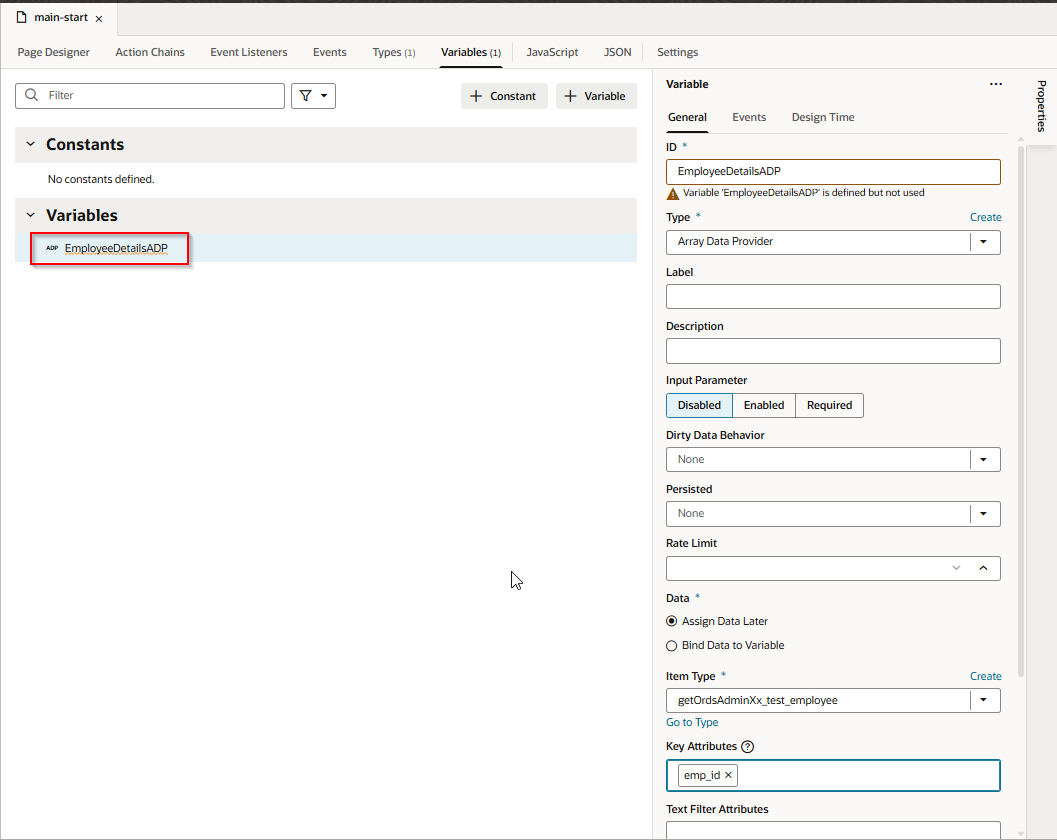Select Assign Data Later radio option
The height and width of the screenshot is (840, 1057).
672,621
